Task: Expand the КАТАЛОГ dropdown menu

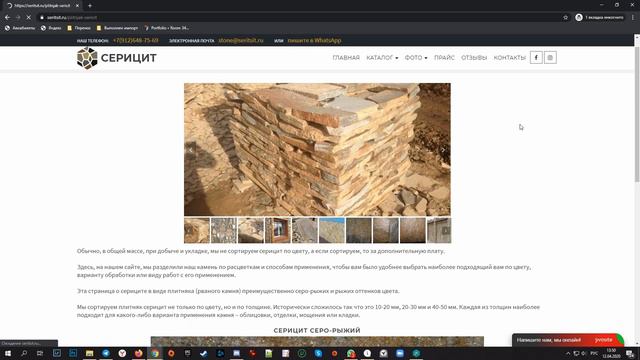Action: coord(382,58)
